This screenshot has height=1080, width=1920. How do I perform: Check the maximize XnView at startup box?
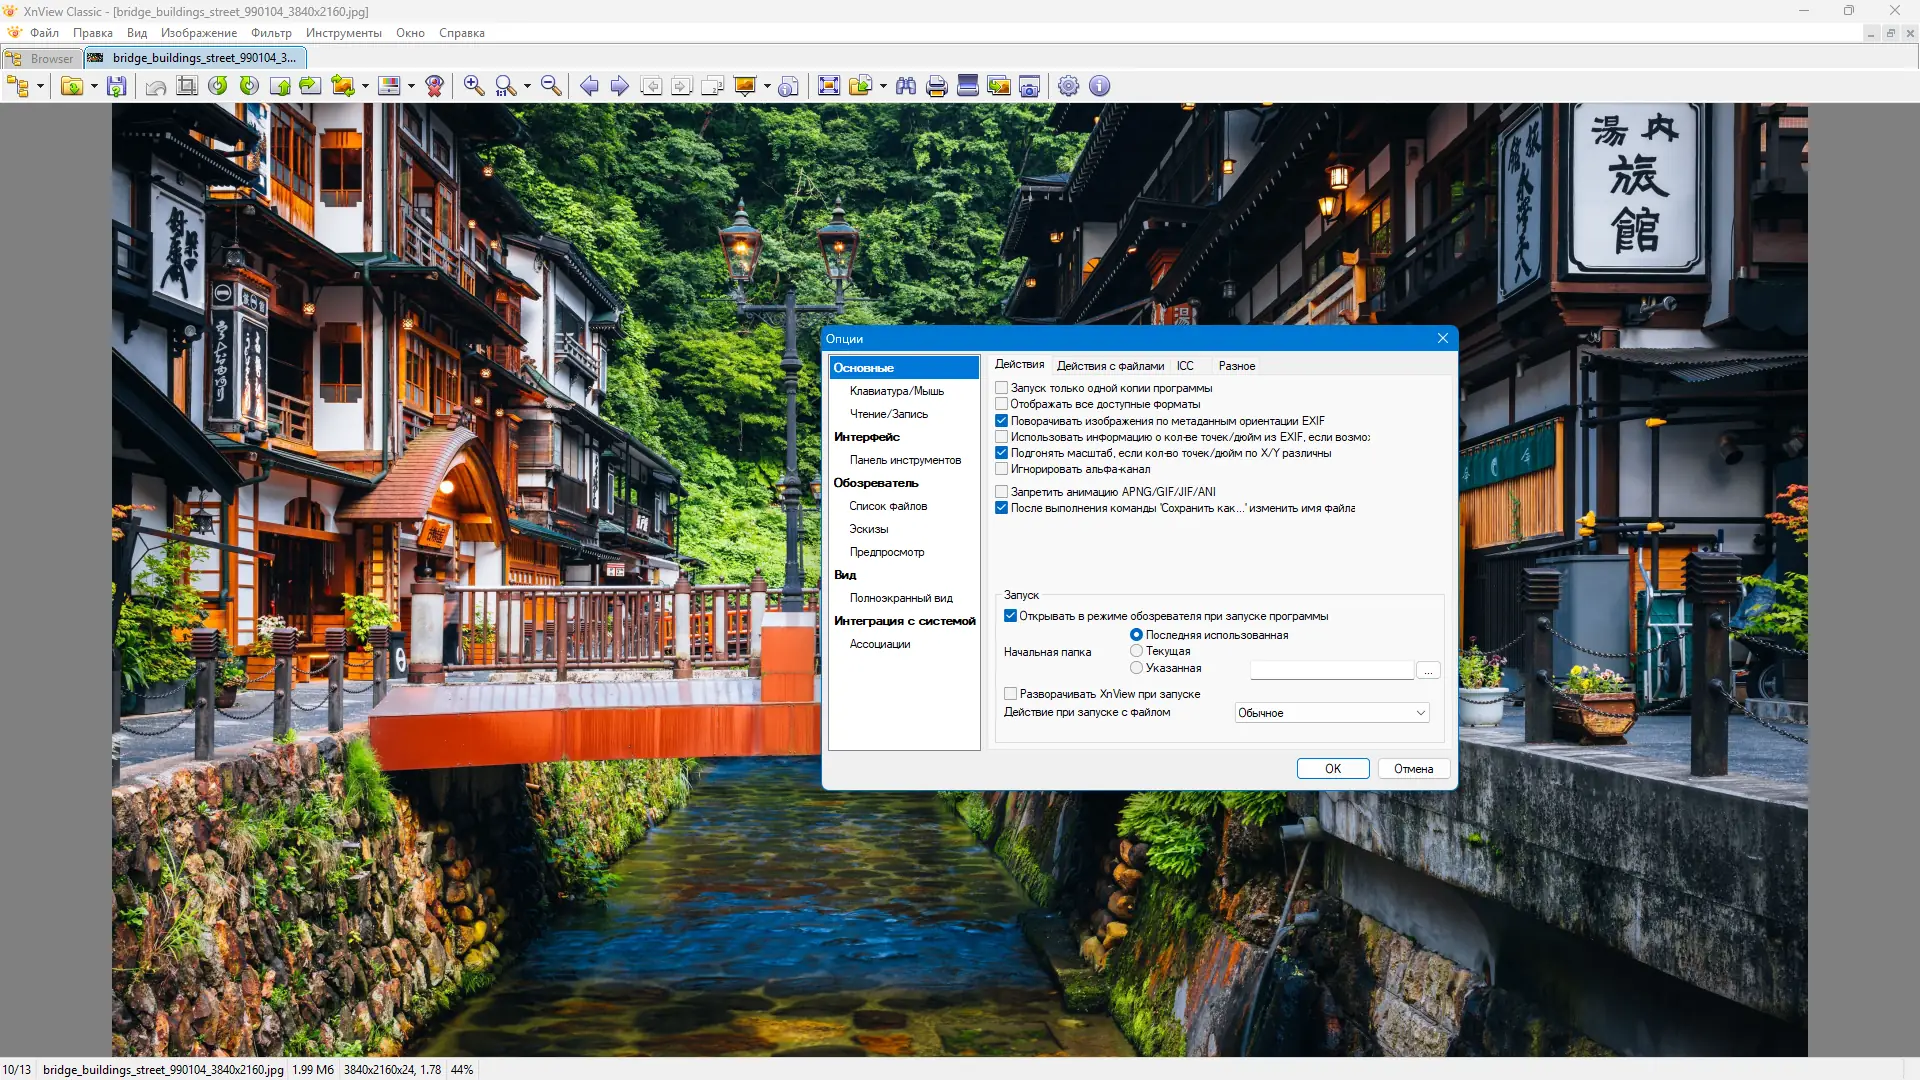click(x=1010, y=694)
